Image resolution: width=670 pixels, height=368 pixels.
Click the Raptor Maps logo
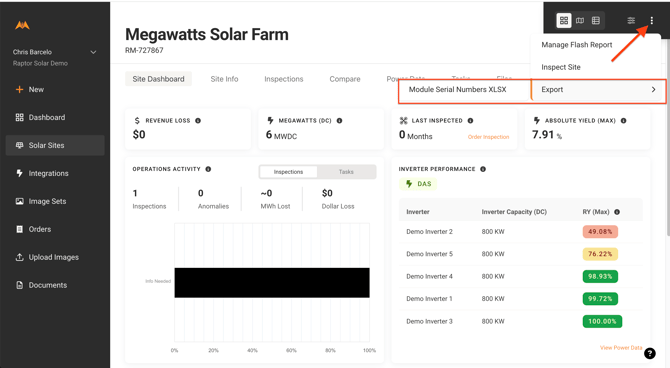click(x=22, y=25)
